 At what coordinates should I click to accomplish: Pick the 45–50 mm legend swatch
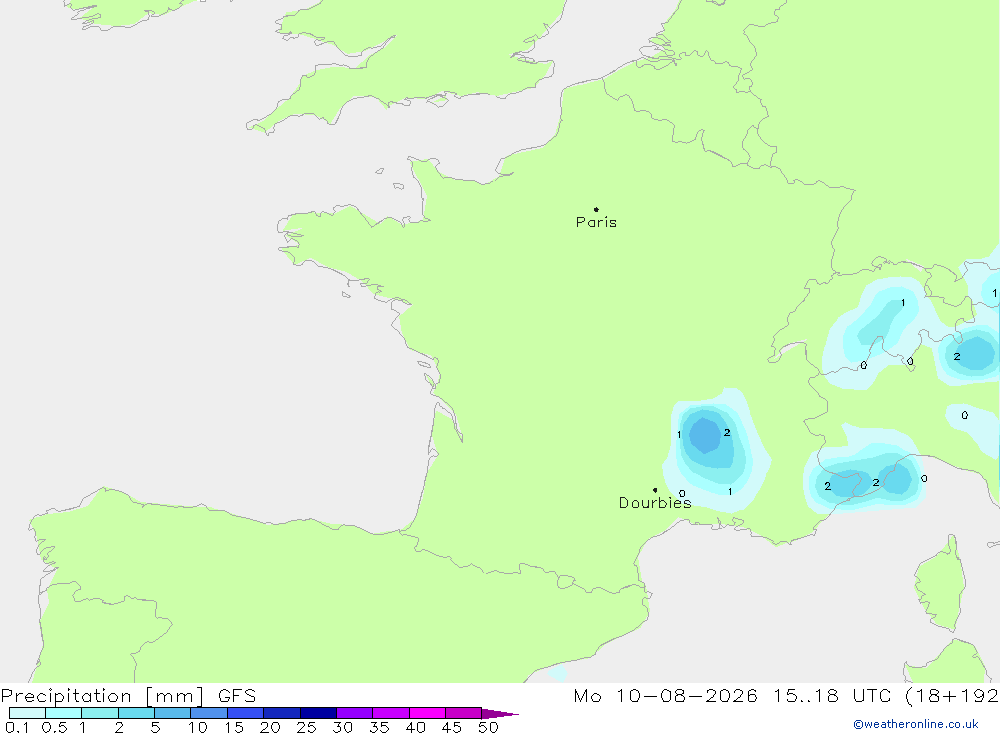click(463, 713)
